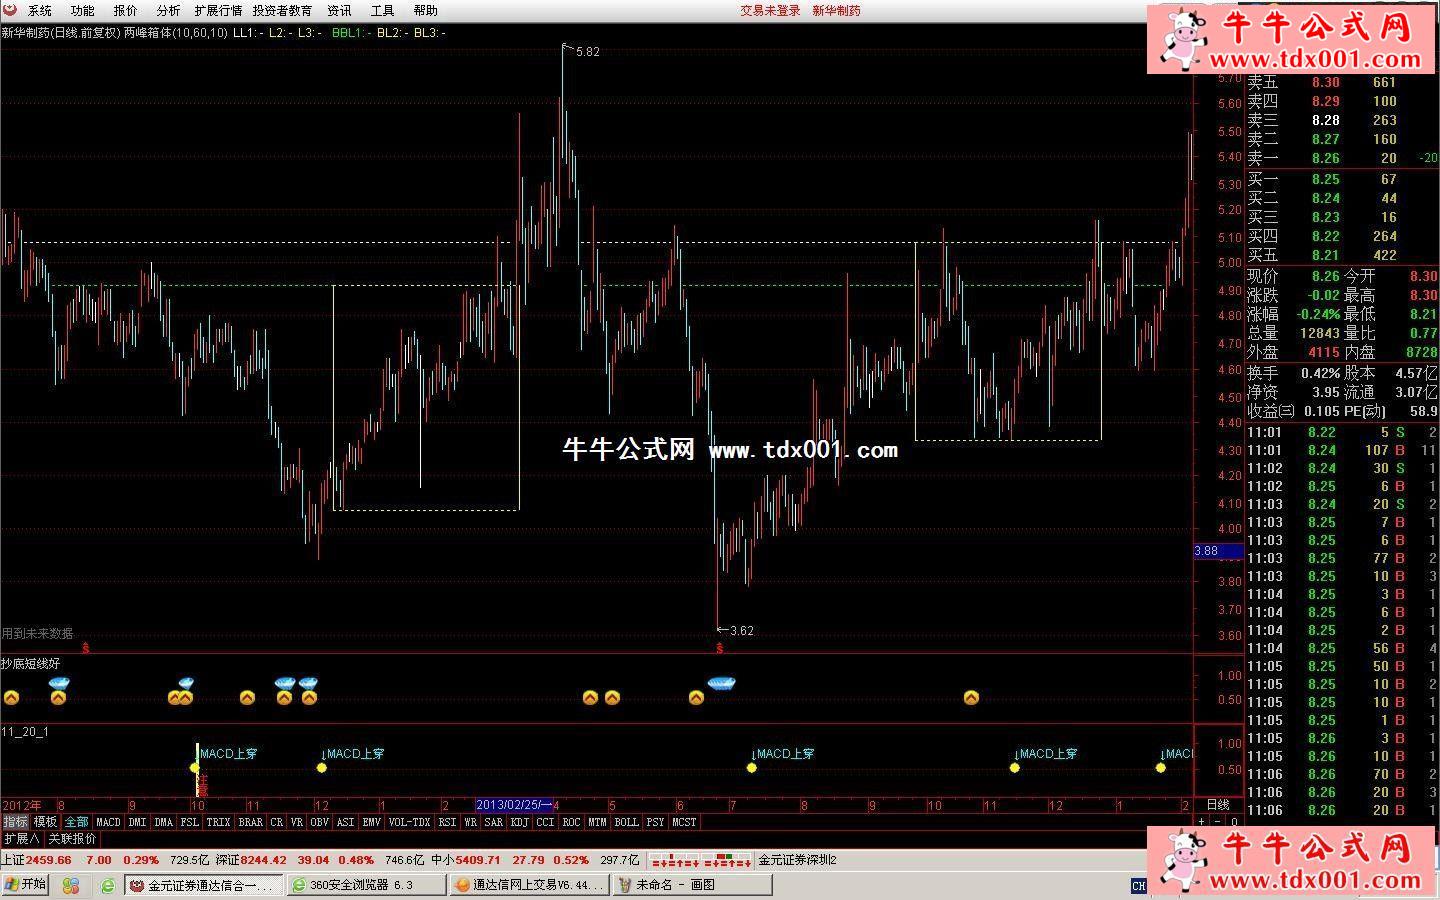Click the 交易未登录 link
The image size is (1440, 900).
pyautogui.click(x=770, y=10)
